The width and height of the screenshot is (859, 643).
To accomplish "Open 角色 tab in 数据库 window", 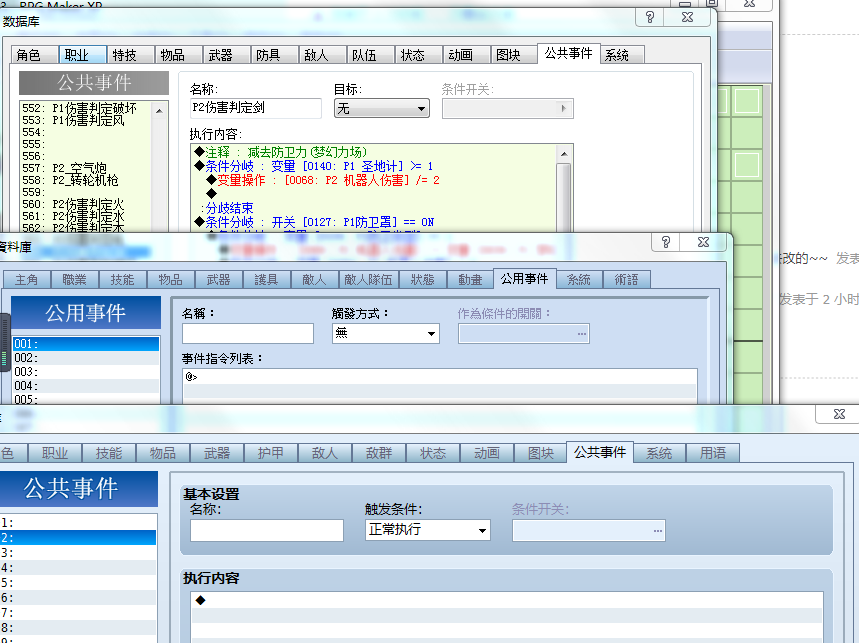I will (35, 55).
